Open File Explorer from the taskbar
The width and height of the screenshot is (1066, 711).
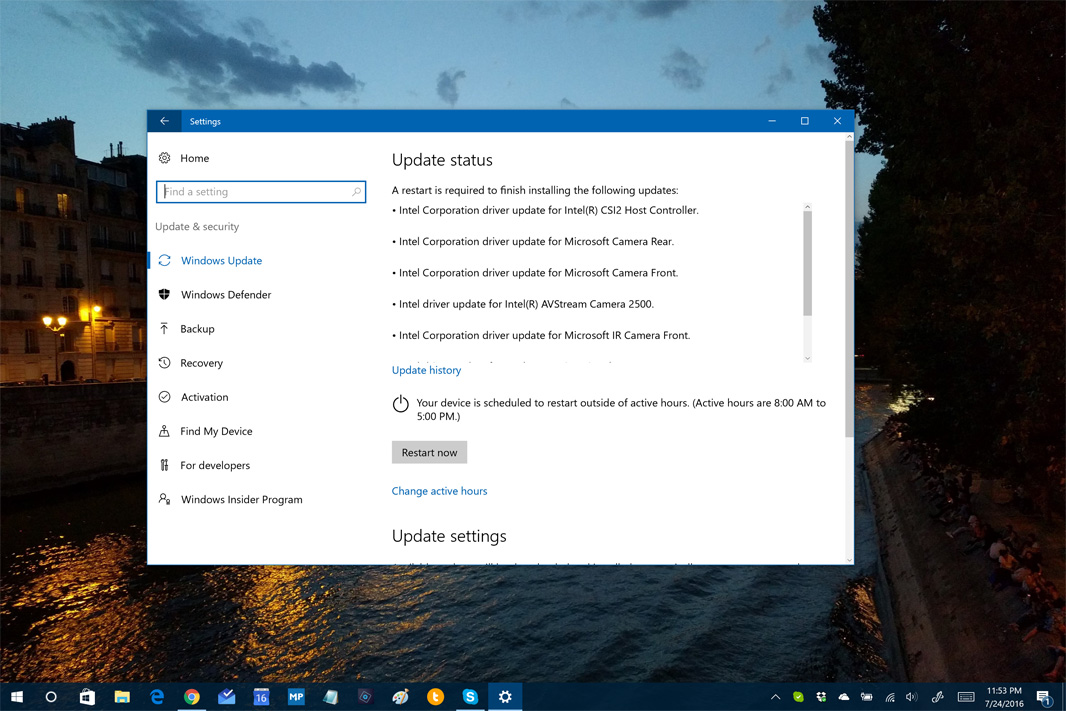(x=122, y=697)
